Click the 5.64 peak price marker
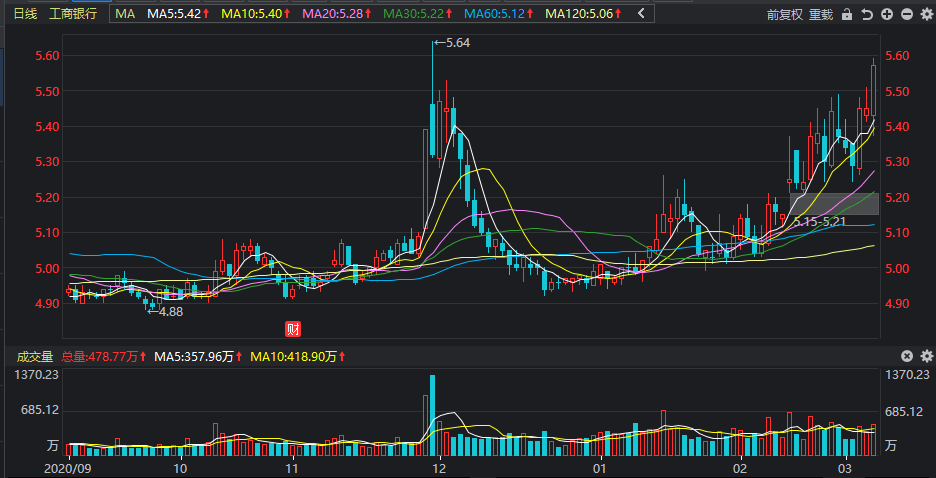This screenshot has width=936, height=478. click(455, 43)
